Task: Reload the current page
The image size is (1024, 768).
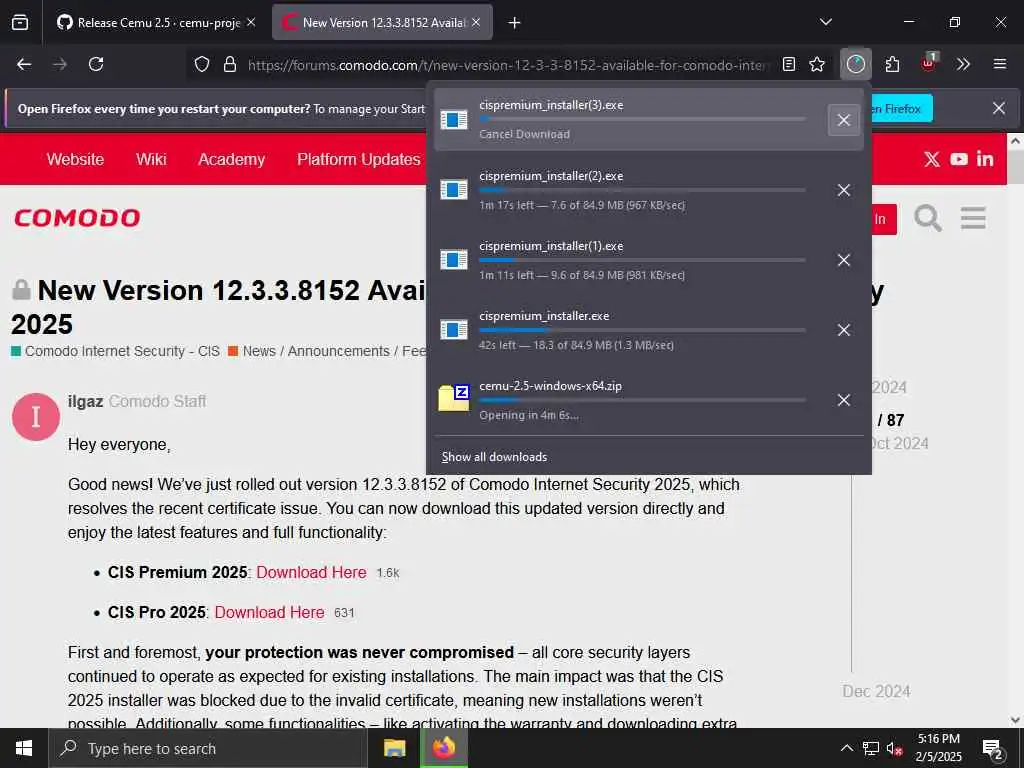Action: 96,64
